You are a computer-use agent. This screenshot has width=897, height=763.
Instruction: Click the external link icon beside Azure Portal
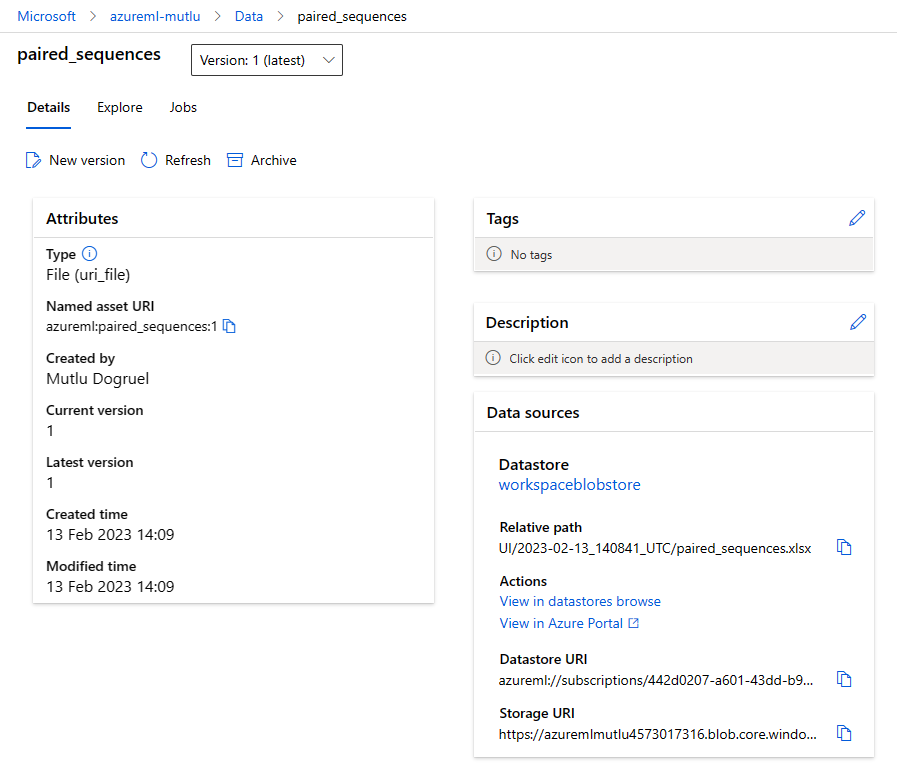click(633, 623)
